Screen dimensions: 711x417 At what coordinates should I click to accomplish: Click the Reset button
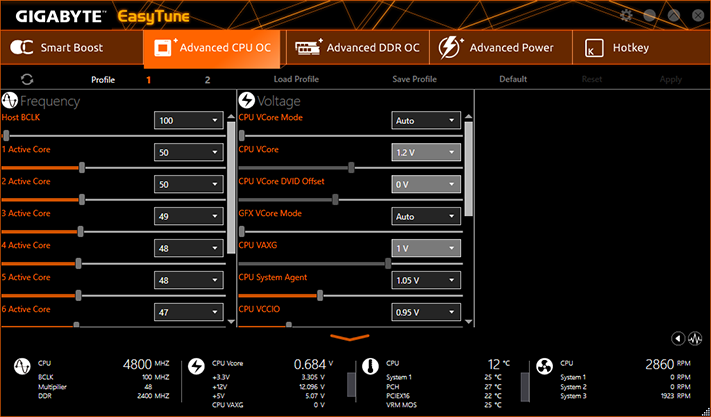pyautogui.click(x=592, y=79)
